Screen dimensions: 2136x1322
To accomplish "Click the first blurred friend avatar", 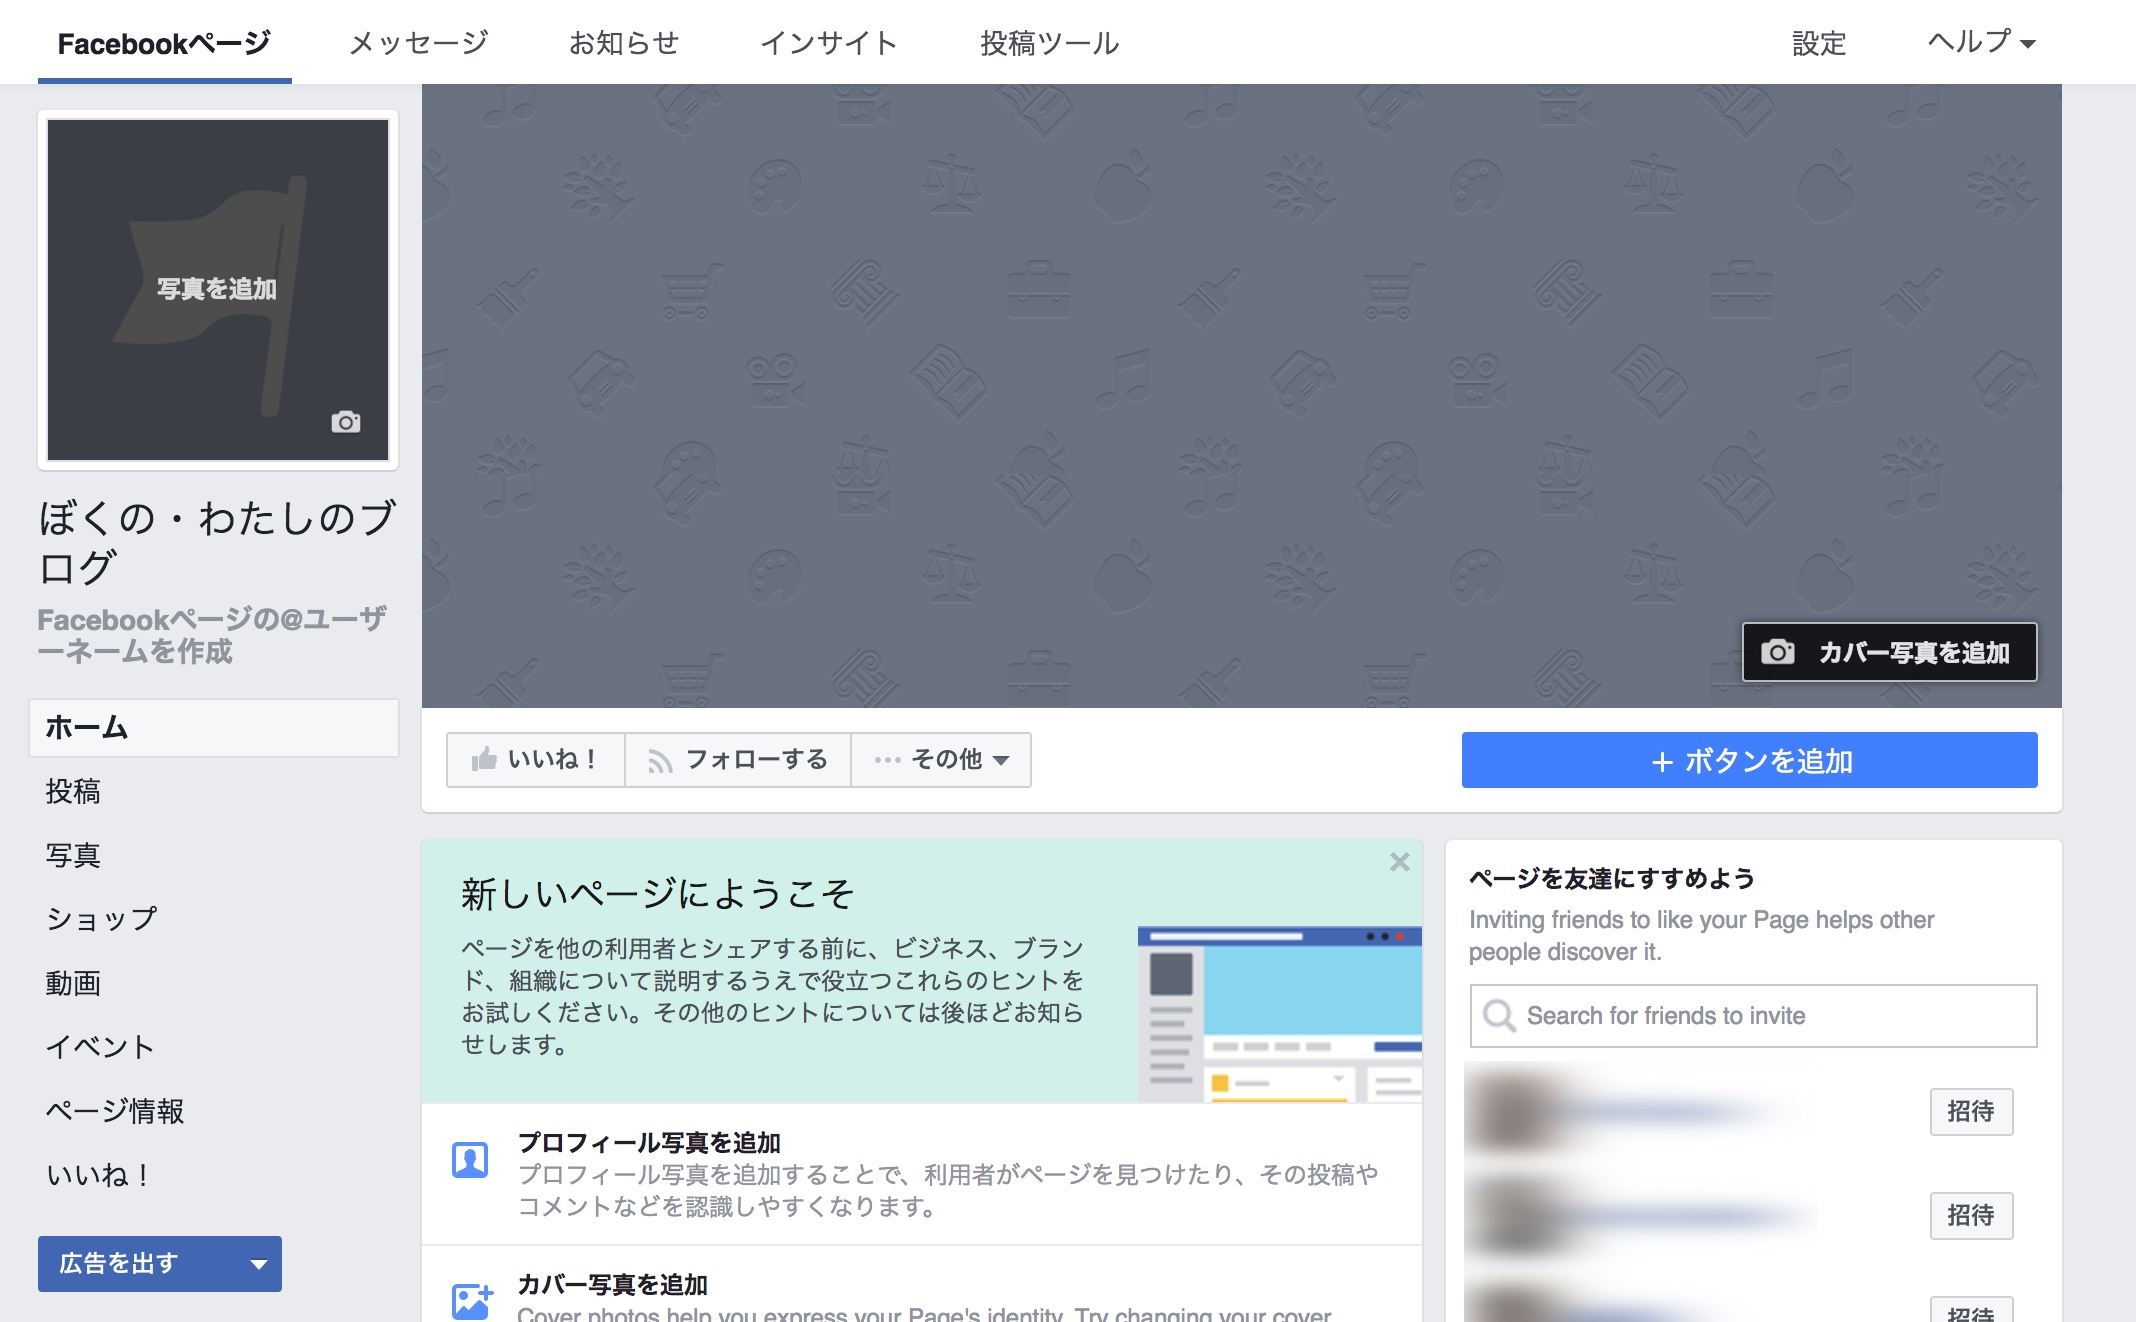I will coord(1514,1111).
